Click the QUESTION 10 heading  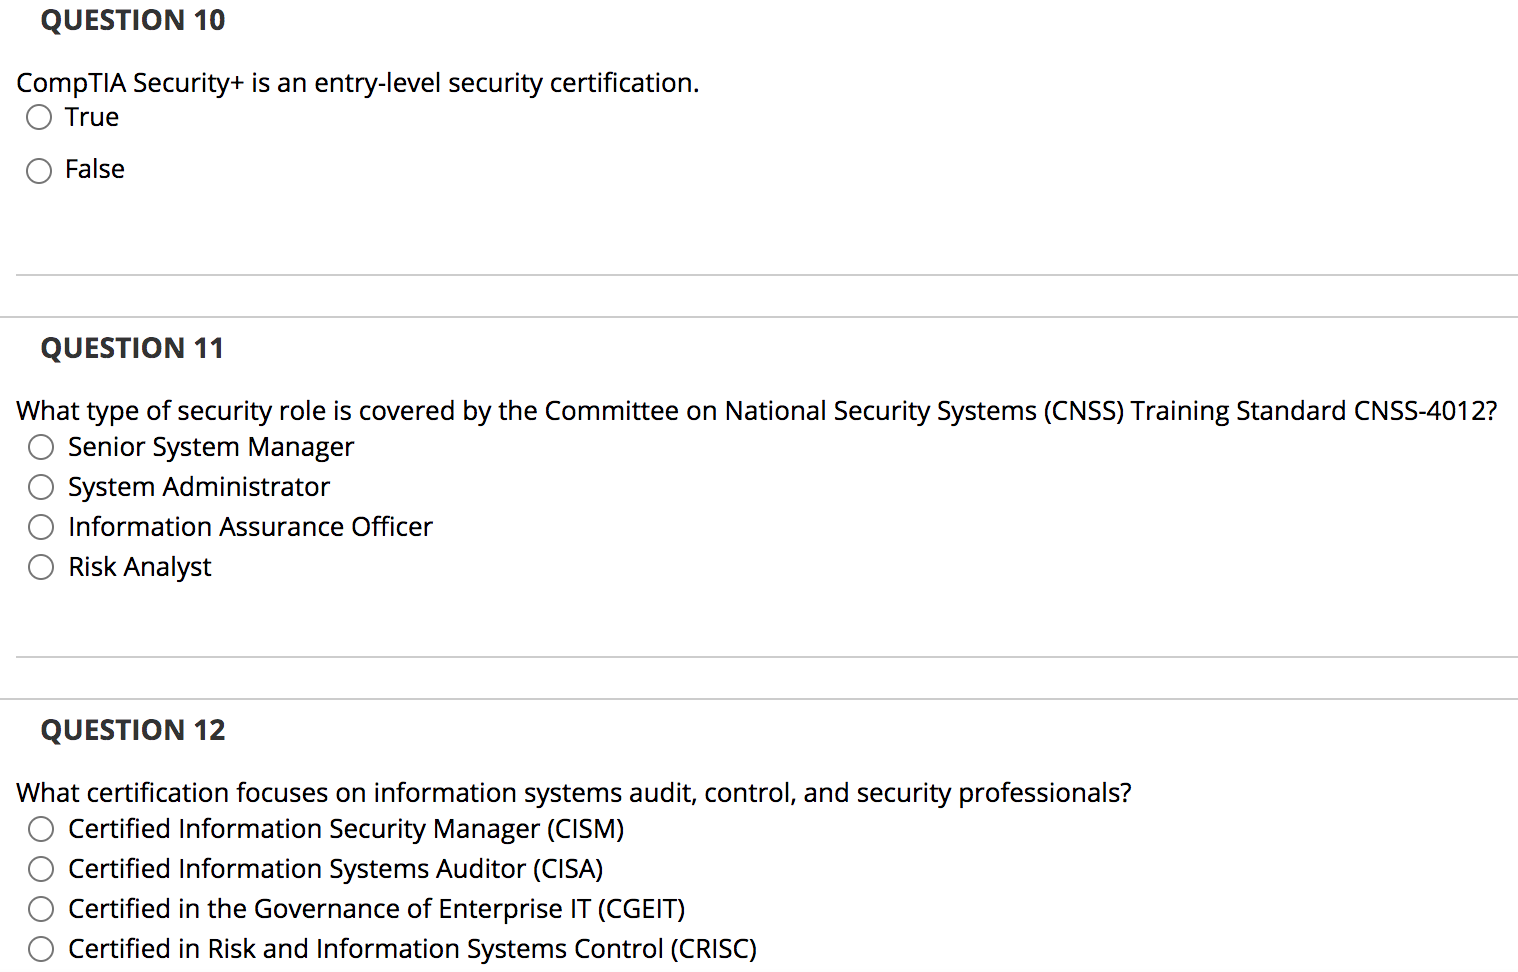(x=133, y=20)
